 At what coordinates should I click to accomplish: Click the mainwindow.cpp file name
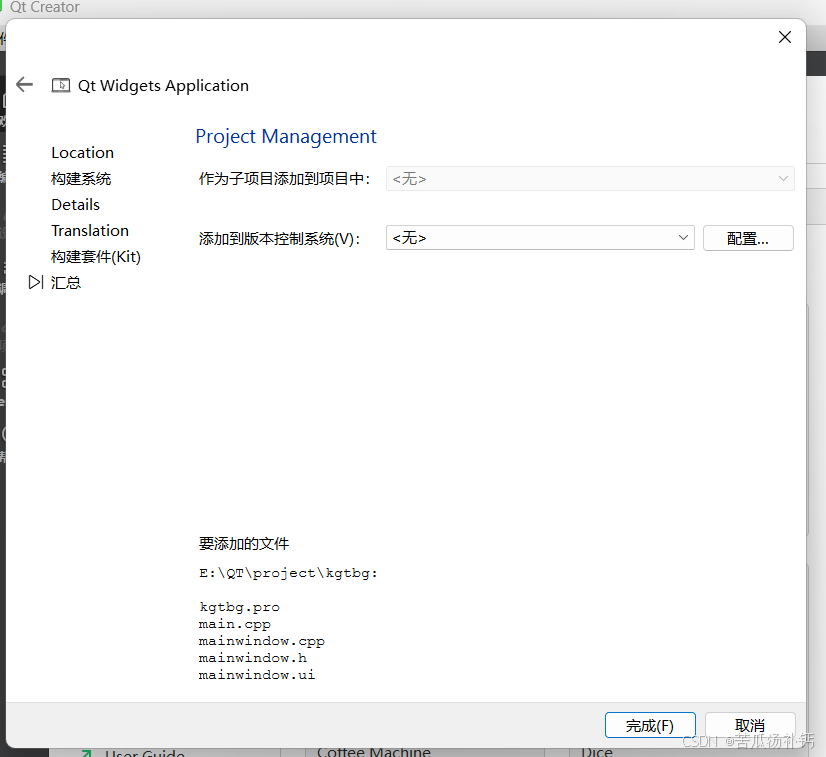pyautogui.click(x=262, y=641)
